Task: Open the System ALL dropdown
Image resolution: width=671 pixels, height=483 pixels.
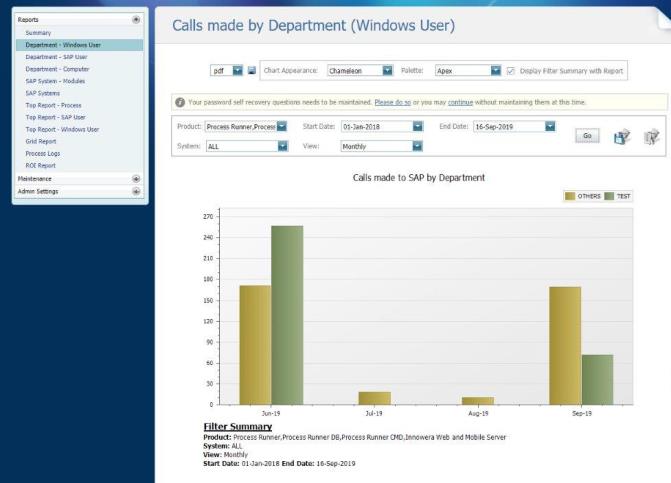Action: pyautogui.click(x=282, y=146)
